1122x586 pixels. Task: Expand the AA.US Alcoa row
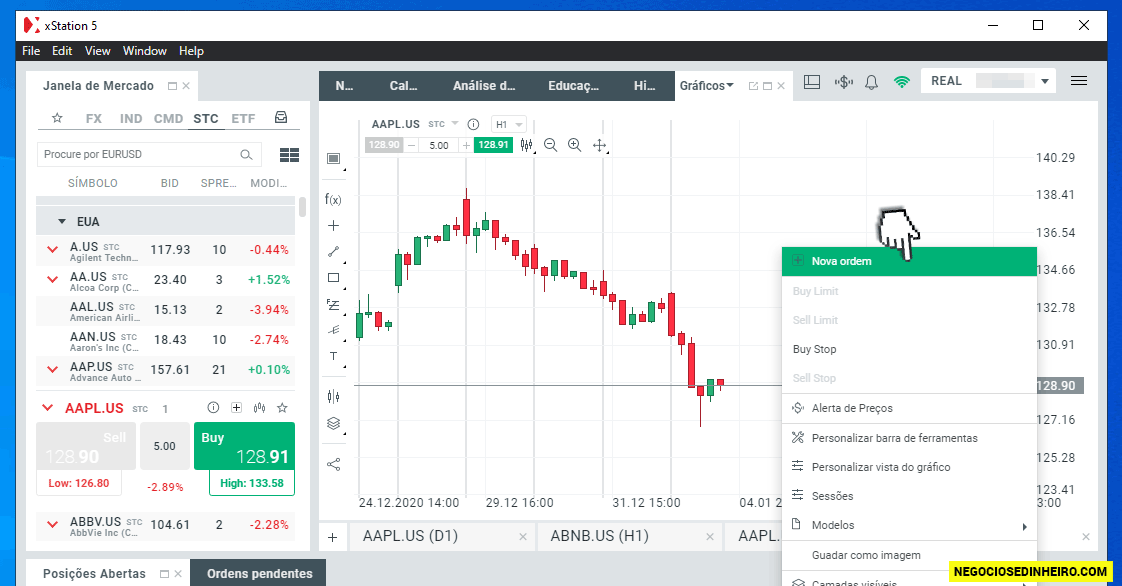pyautogui.click(x=52, y=280)
